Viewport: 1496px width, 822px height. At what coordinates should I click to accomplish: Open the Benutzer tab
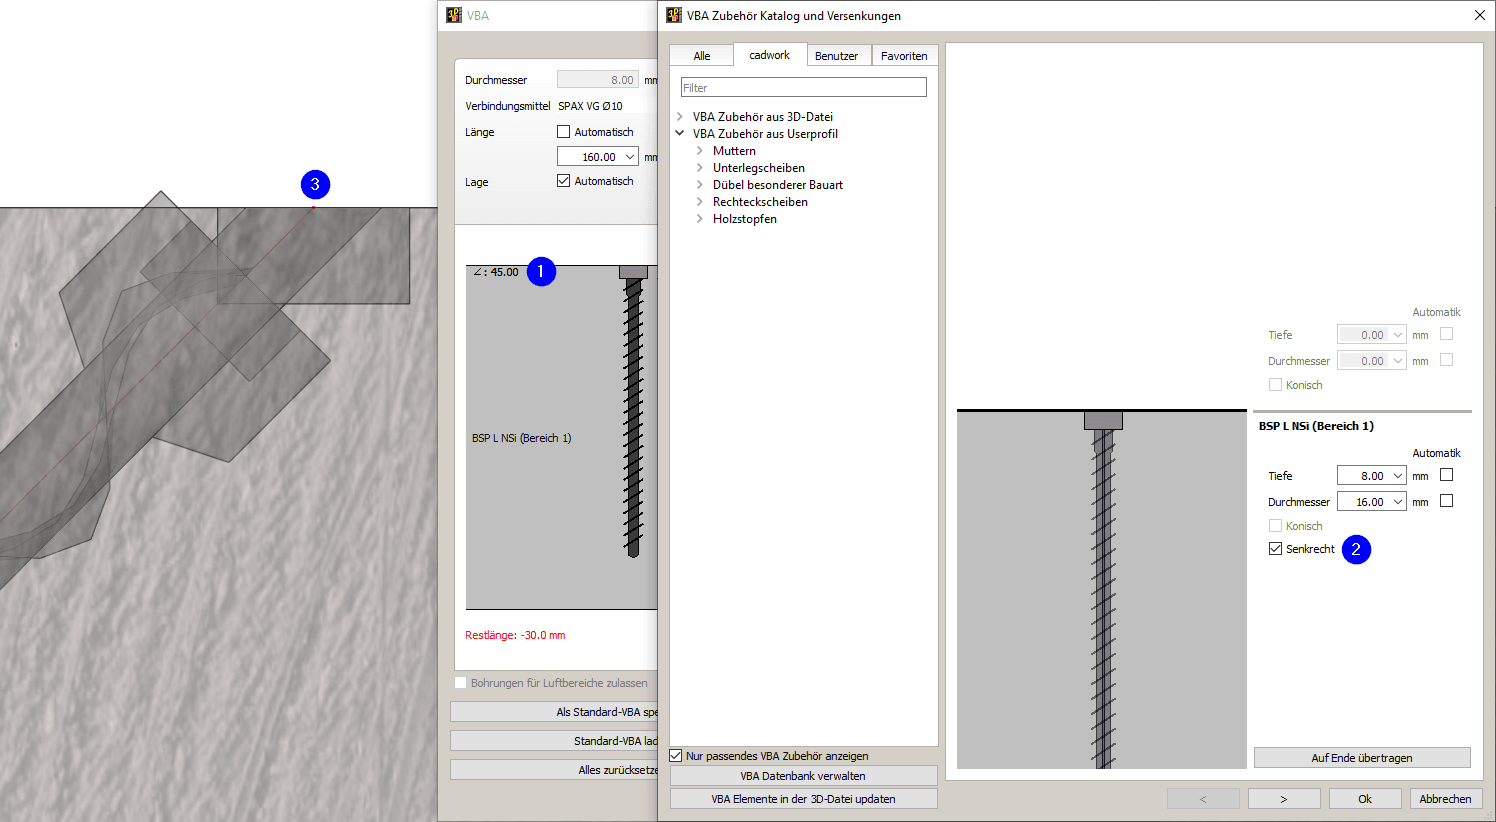pos(838,55)
